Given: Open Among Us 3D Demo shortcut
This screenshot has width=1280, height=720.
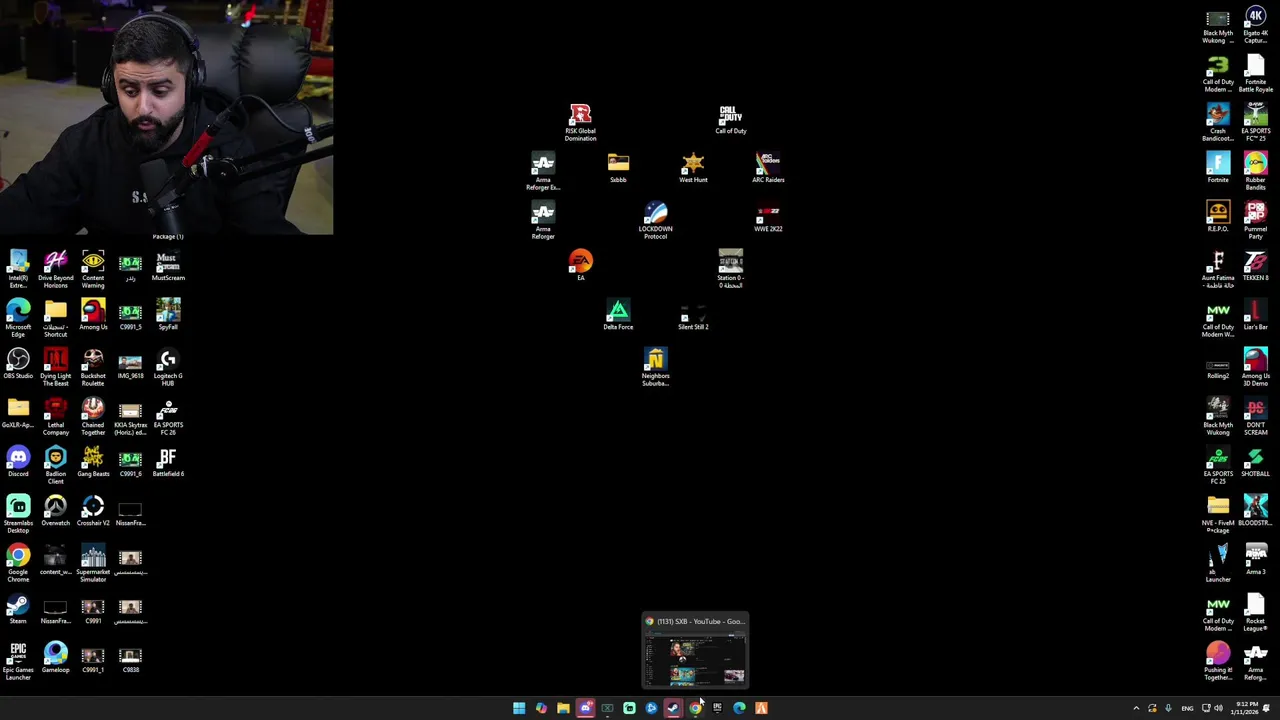Looking at the screenshot, I should (1255, 367).
